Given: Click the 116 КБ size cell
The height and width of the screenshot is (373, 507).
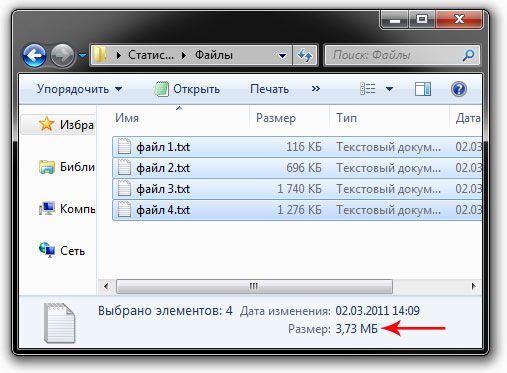Looking at the screenshot, I should (x=304, y=147).
